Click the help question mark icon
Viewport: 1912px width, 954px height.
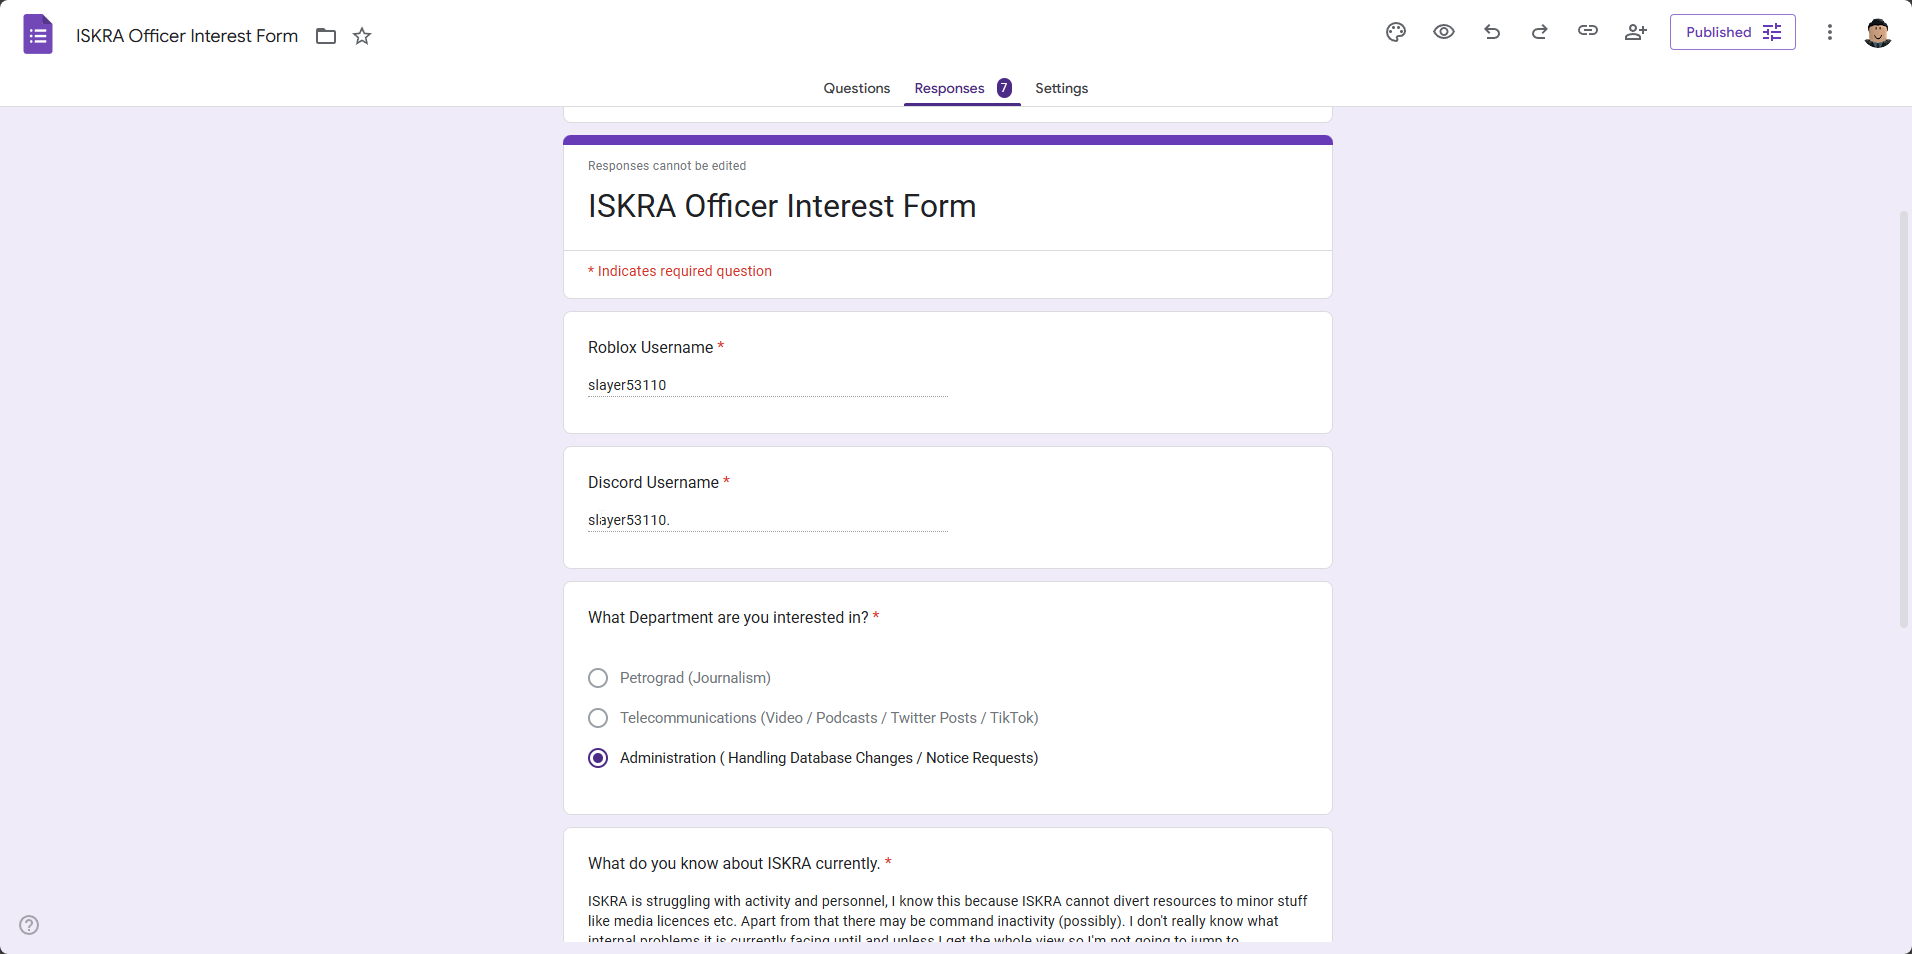29,925
